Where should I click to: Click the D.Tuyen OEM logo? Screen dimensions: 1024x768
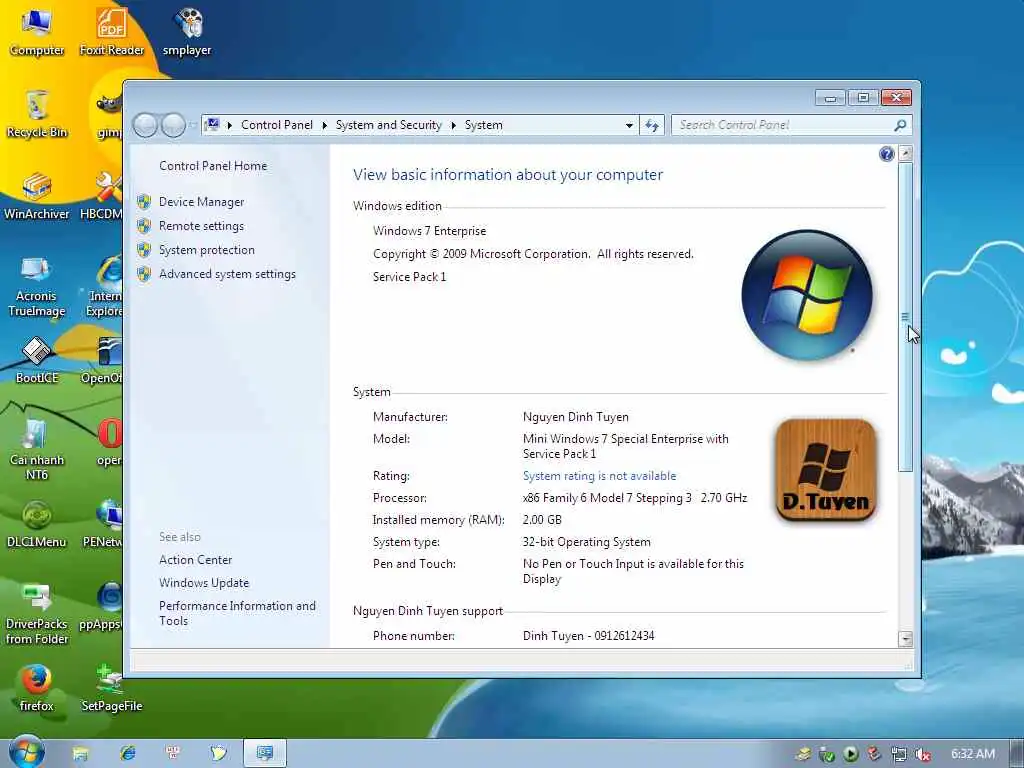[x=825, y=470]
